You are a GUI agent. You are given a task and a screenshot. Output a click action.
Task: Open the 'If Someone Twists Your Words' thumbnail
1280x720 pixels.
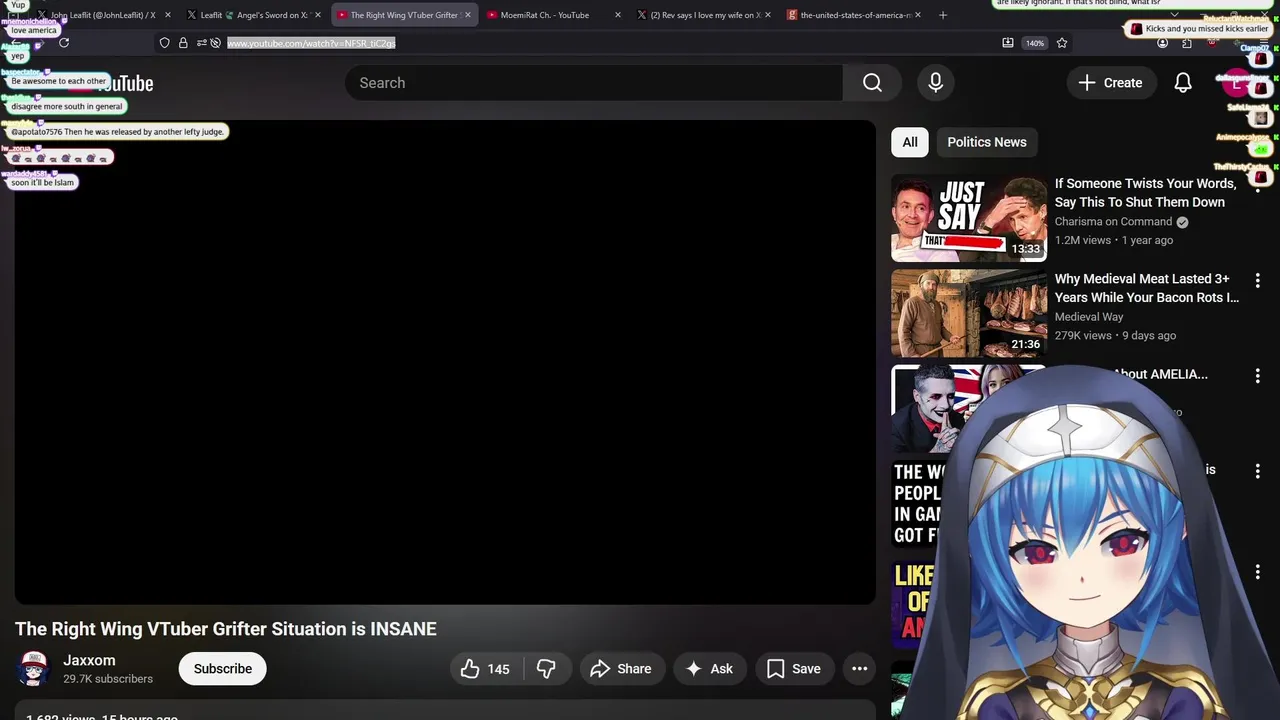pos(969,218)
